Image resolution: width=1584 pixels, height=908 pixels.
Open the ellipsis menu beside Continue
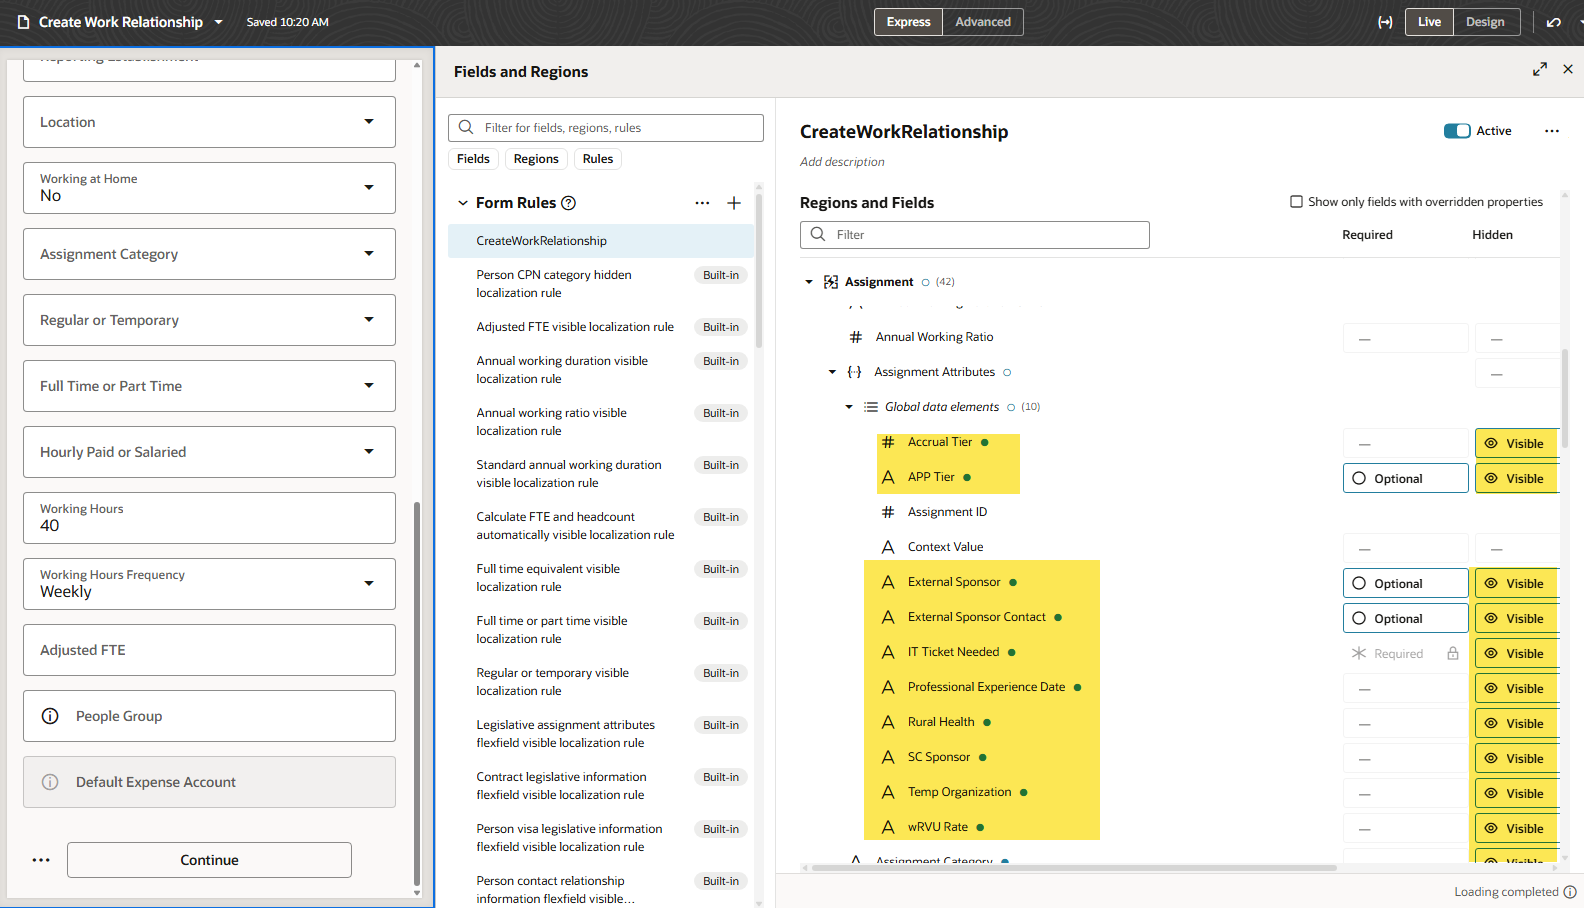coord(41,860)
